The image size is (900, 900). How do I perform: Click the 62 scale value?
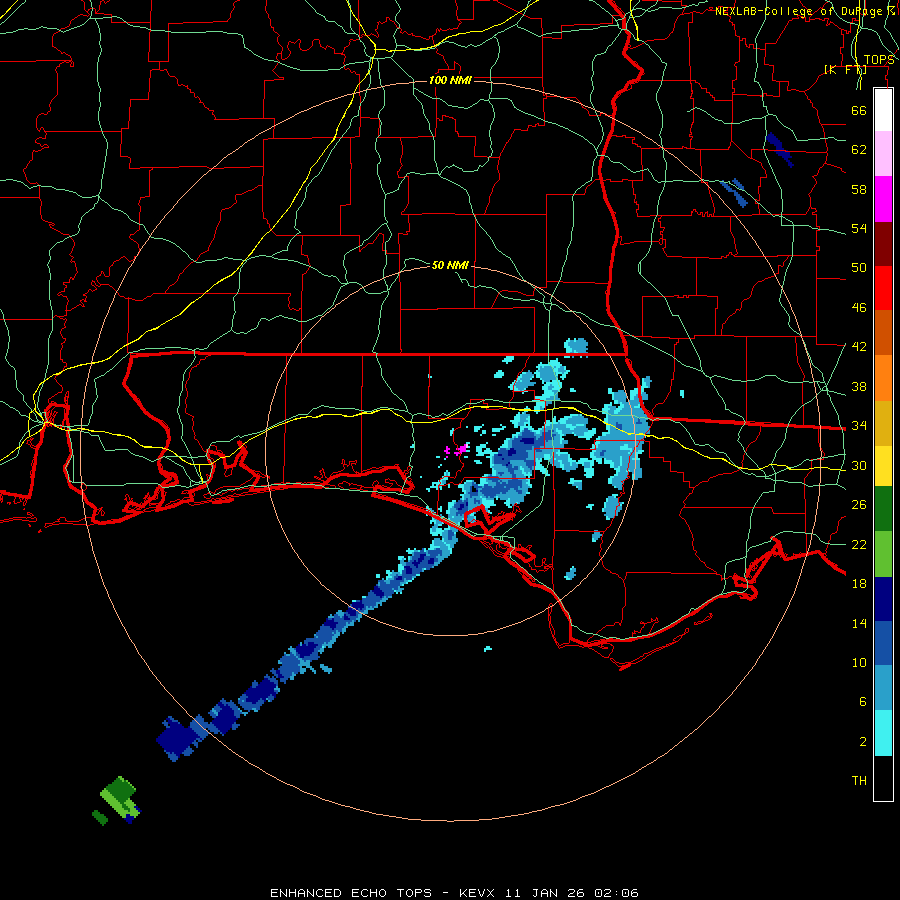coord(859,150)
